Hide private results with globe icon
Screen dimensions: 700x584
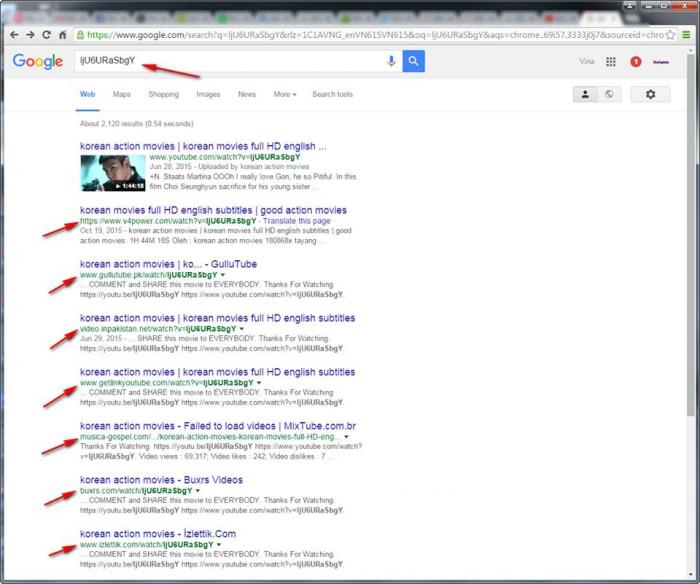[x=609, y=94]
